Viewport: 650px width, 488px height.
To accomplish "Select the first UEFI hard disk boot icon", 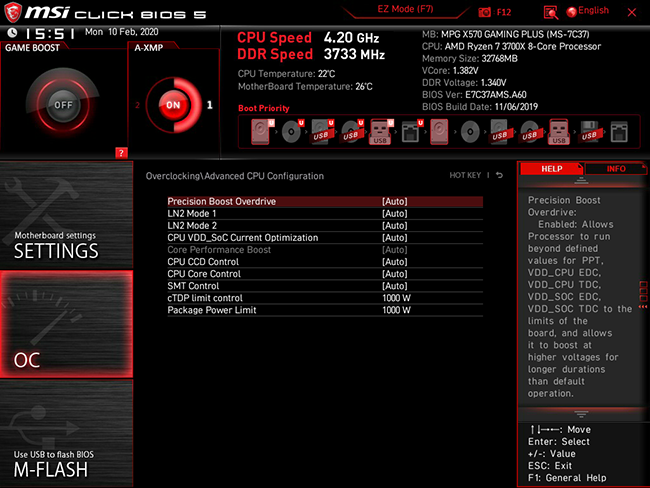I will tap(261, 132).
